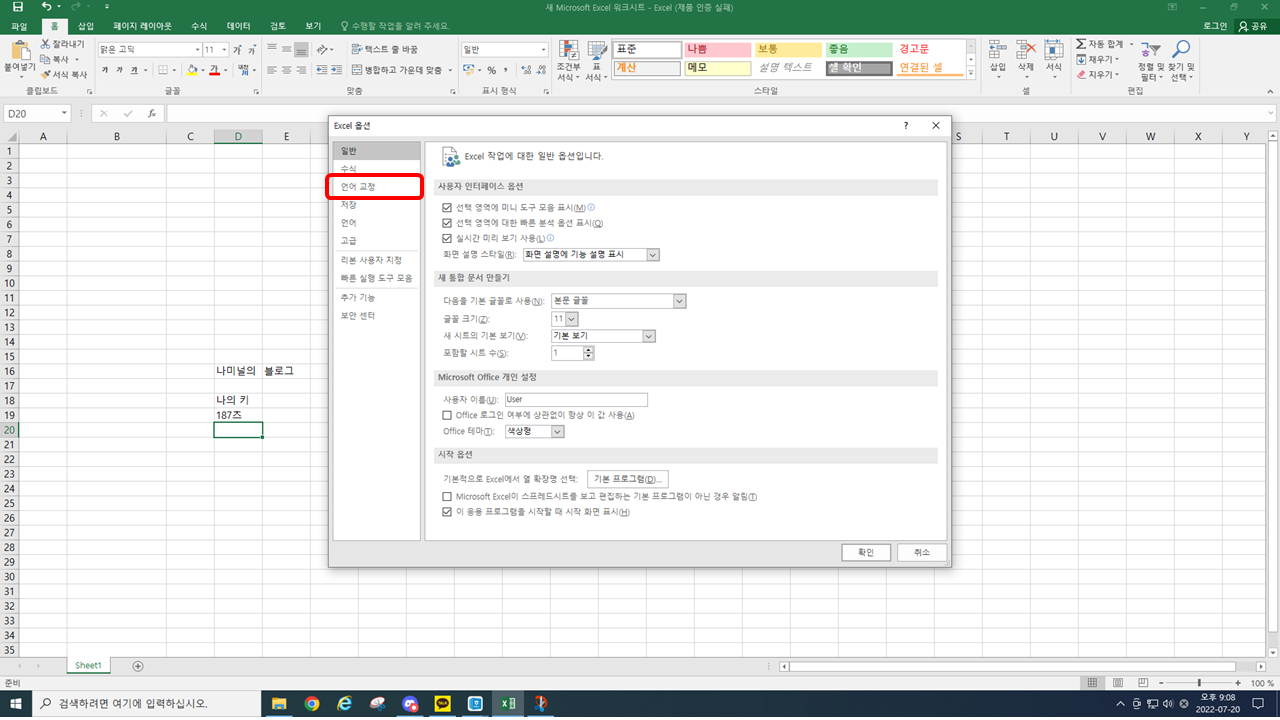Toggle the mini toolbar on selection checkbox
This screenshot has height=720, width=1280.
pos(447,208)
